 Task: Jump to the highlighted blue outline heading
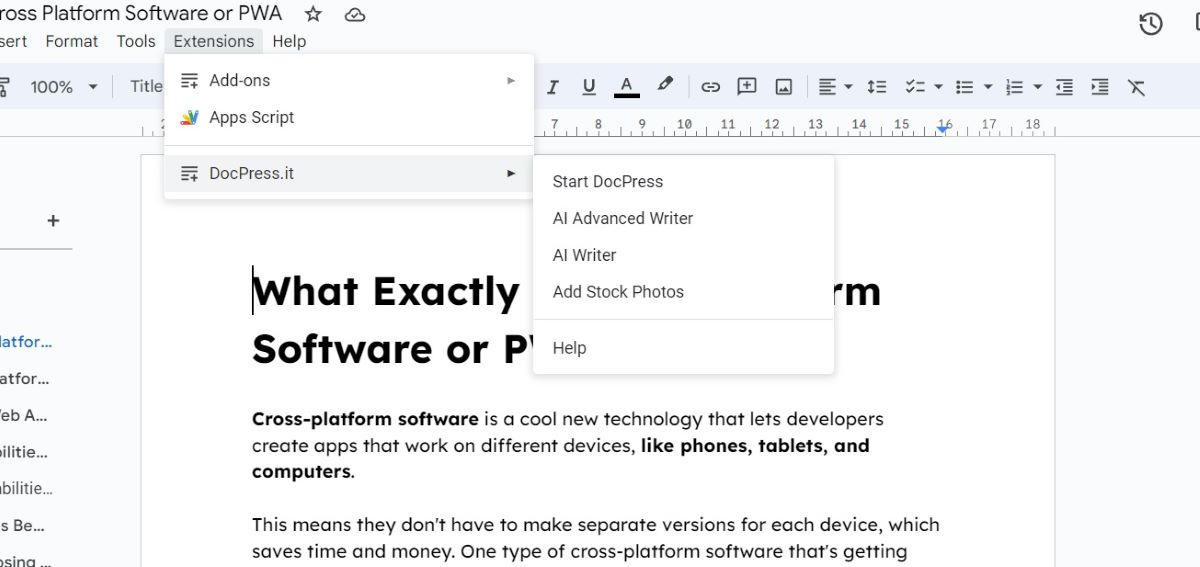point(26,342)
